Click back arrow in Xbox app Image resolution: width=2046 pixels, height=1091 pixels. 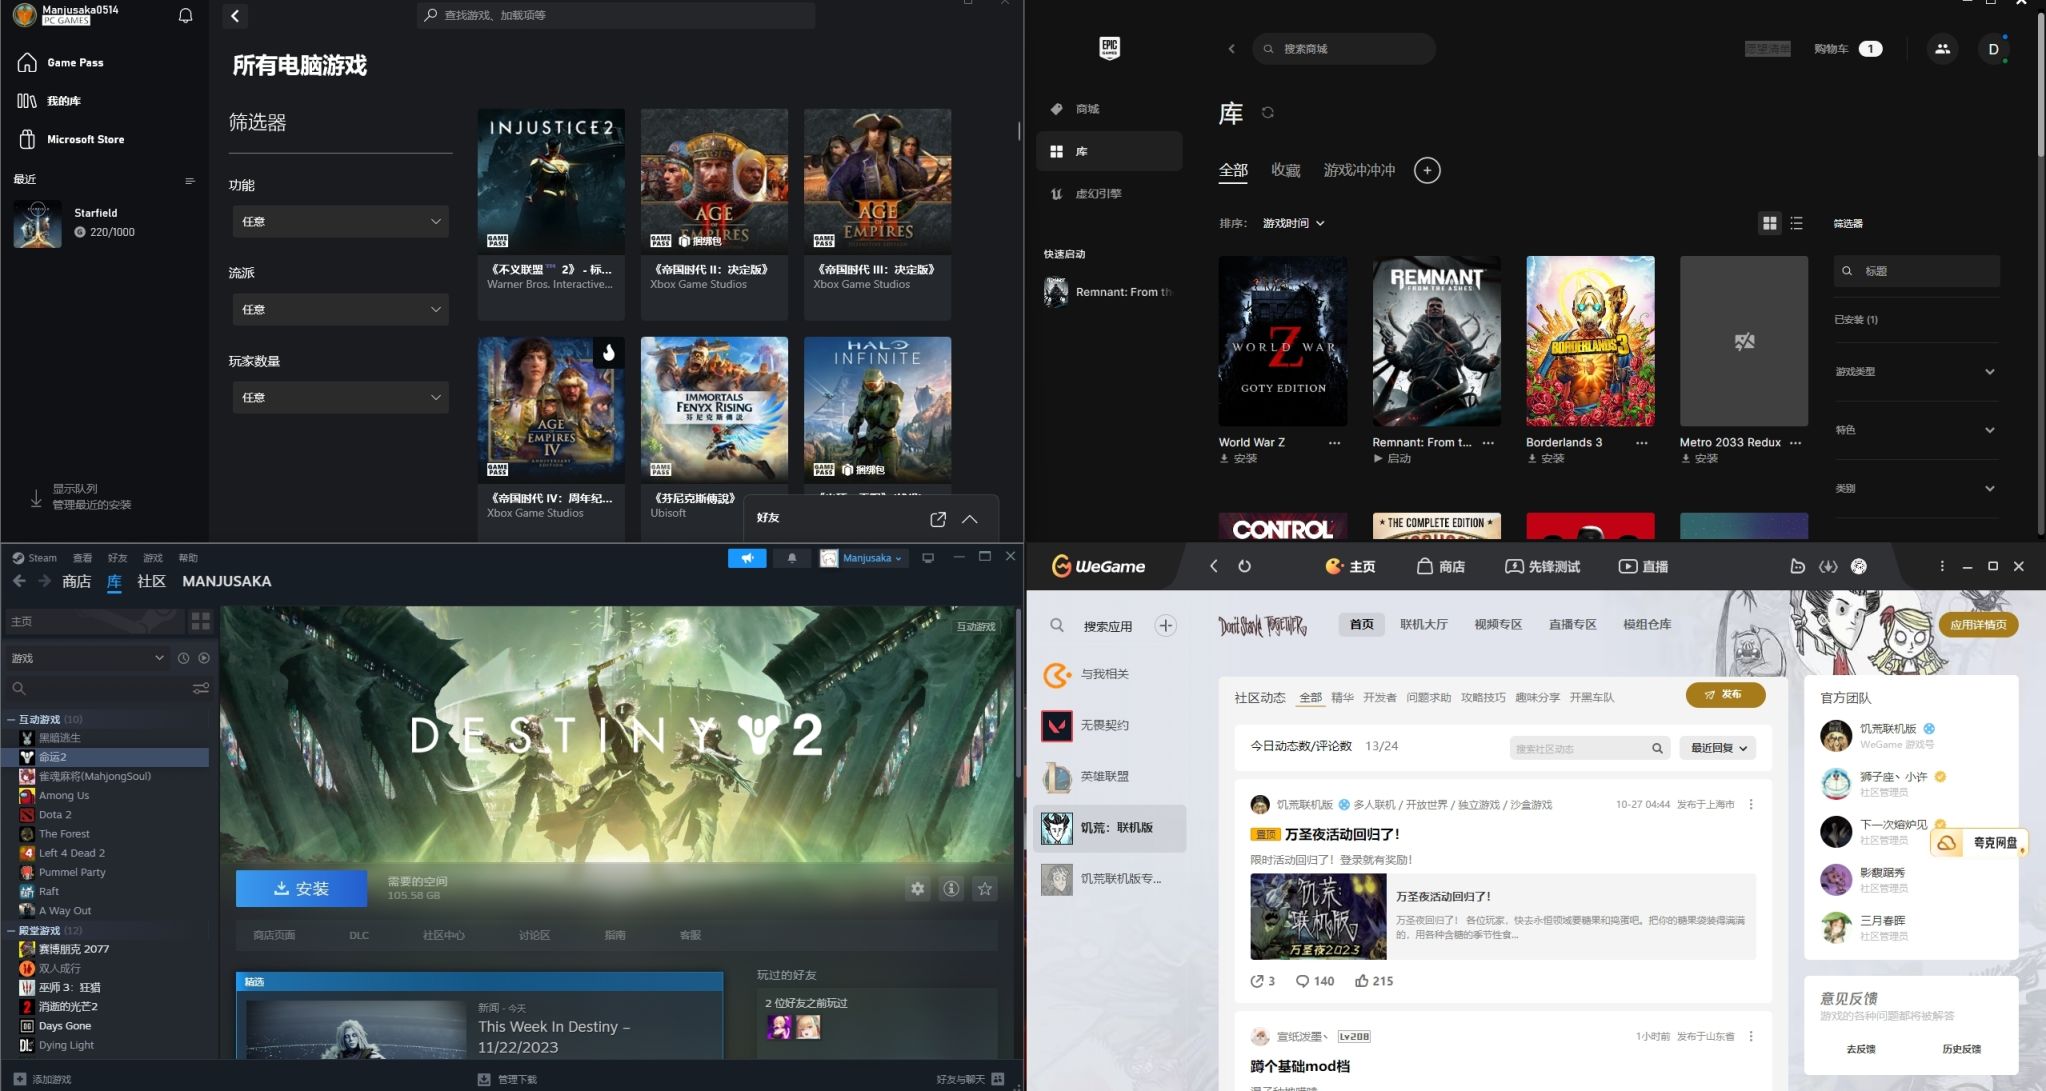[235, 16]
